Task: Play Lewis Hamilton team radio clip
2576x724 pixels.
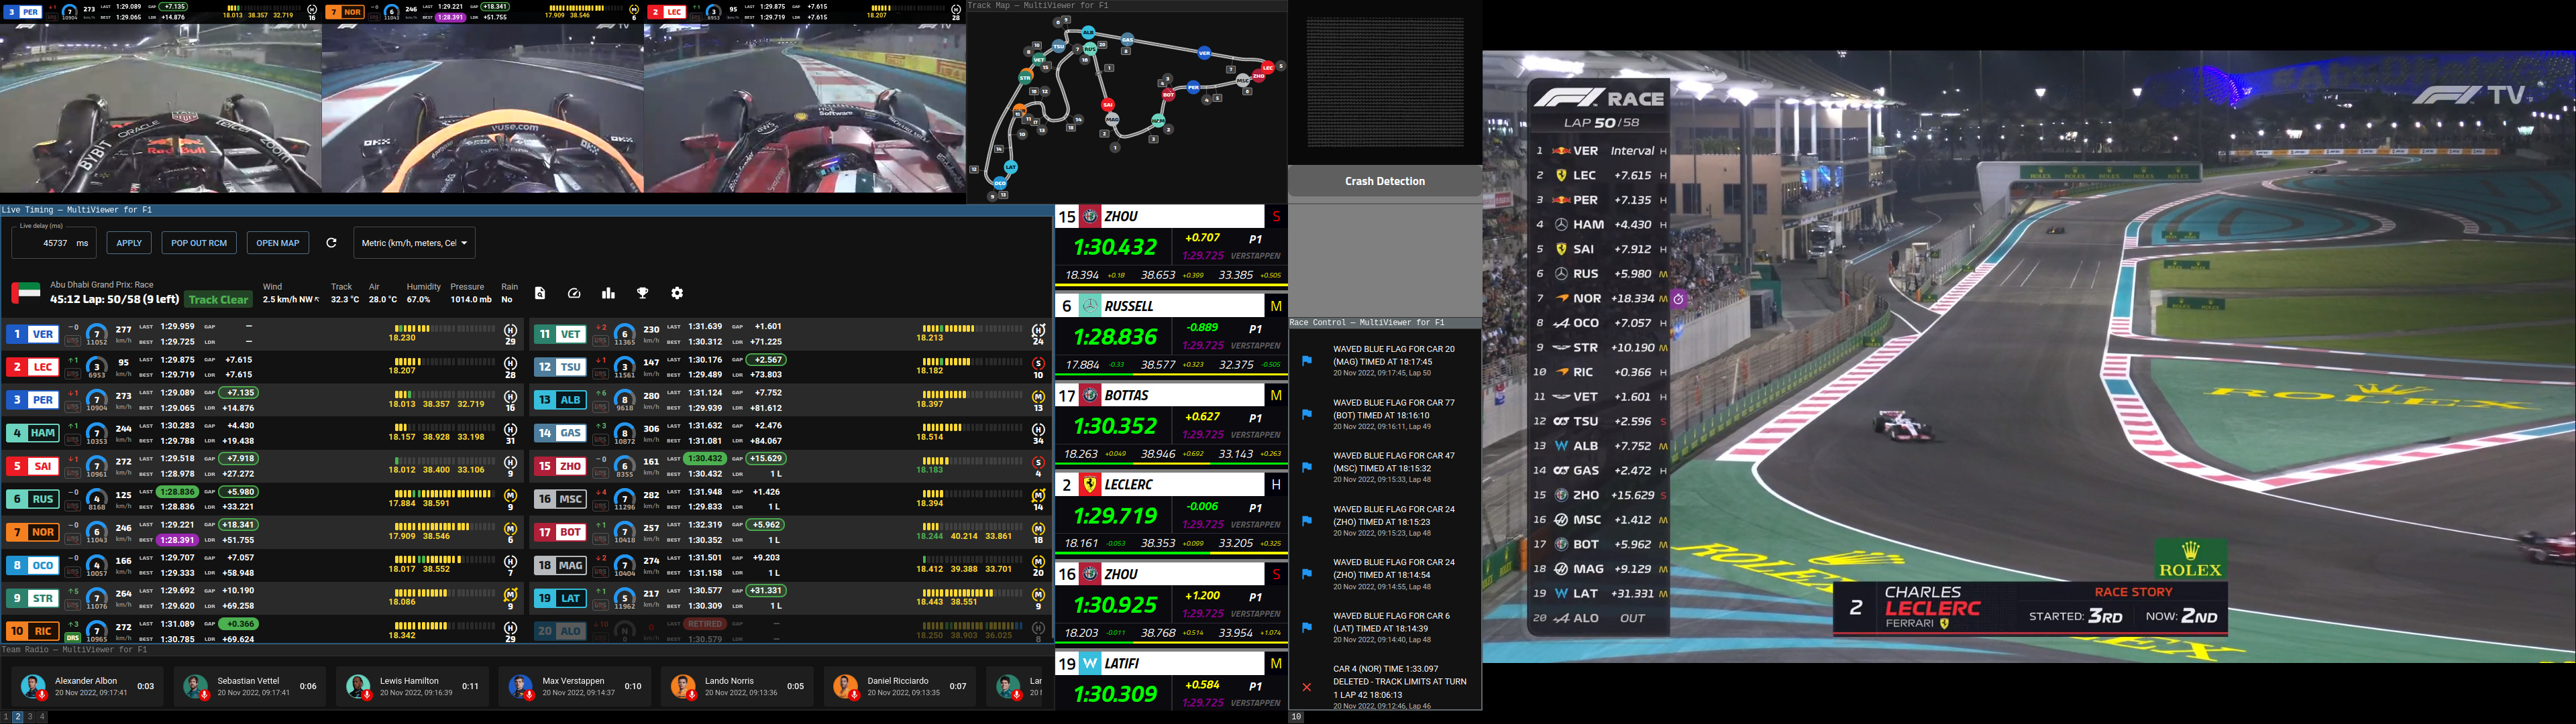Action: pos(358,687)
